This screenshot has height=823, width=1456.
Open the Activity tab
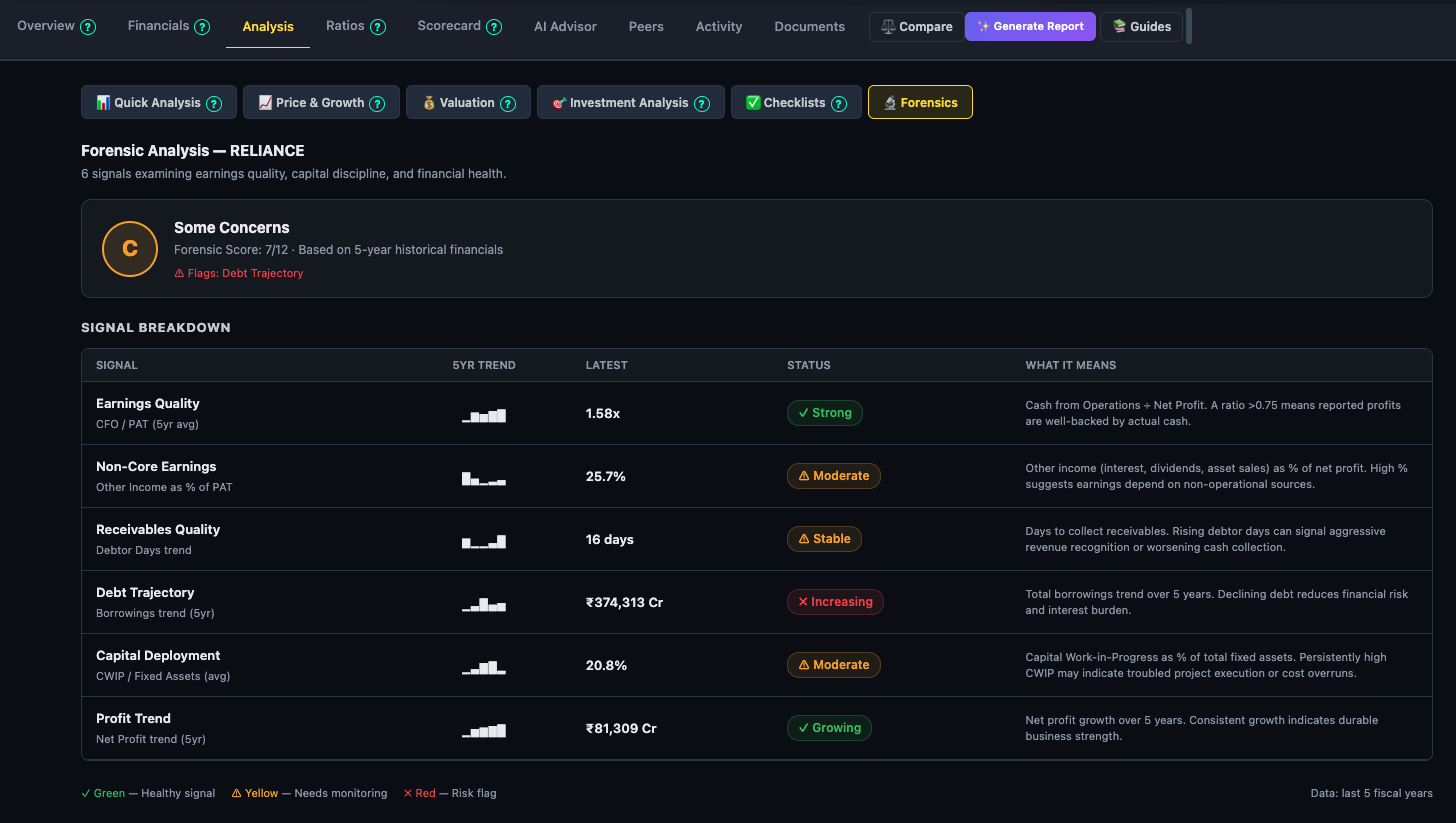point(719,26)
